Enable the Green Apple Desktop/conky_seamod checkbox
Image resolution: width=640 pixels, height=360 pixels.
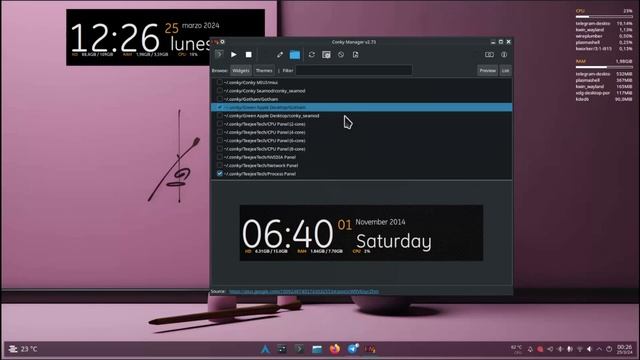point(220,116)
